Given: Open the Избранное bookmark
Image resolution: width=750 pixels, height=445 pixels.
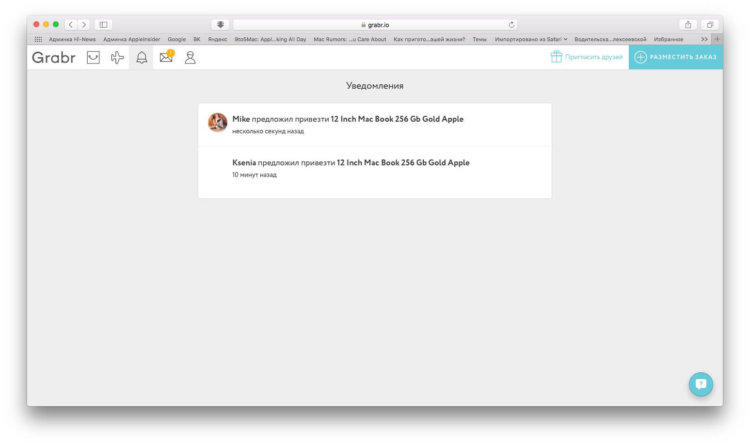Looking at the screenshot, I should point(668,39).
